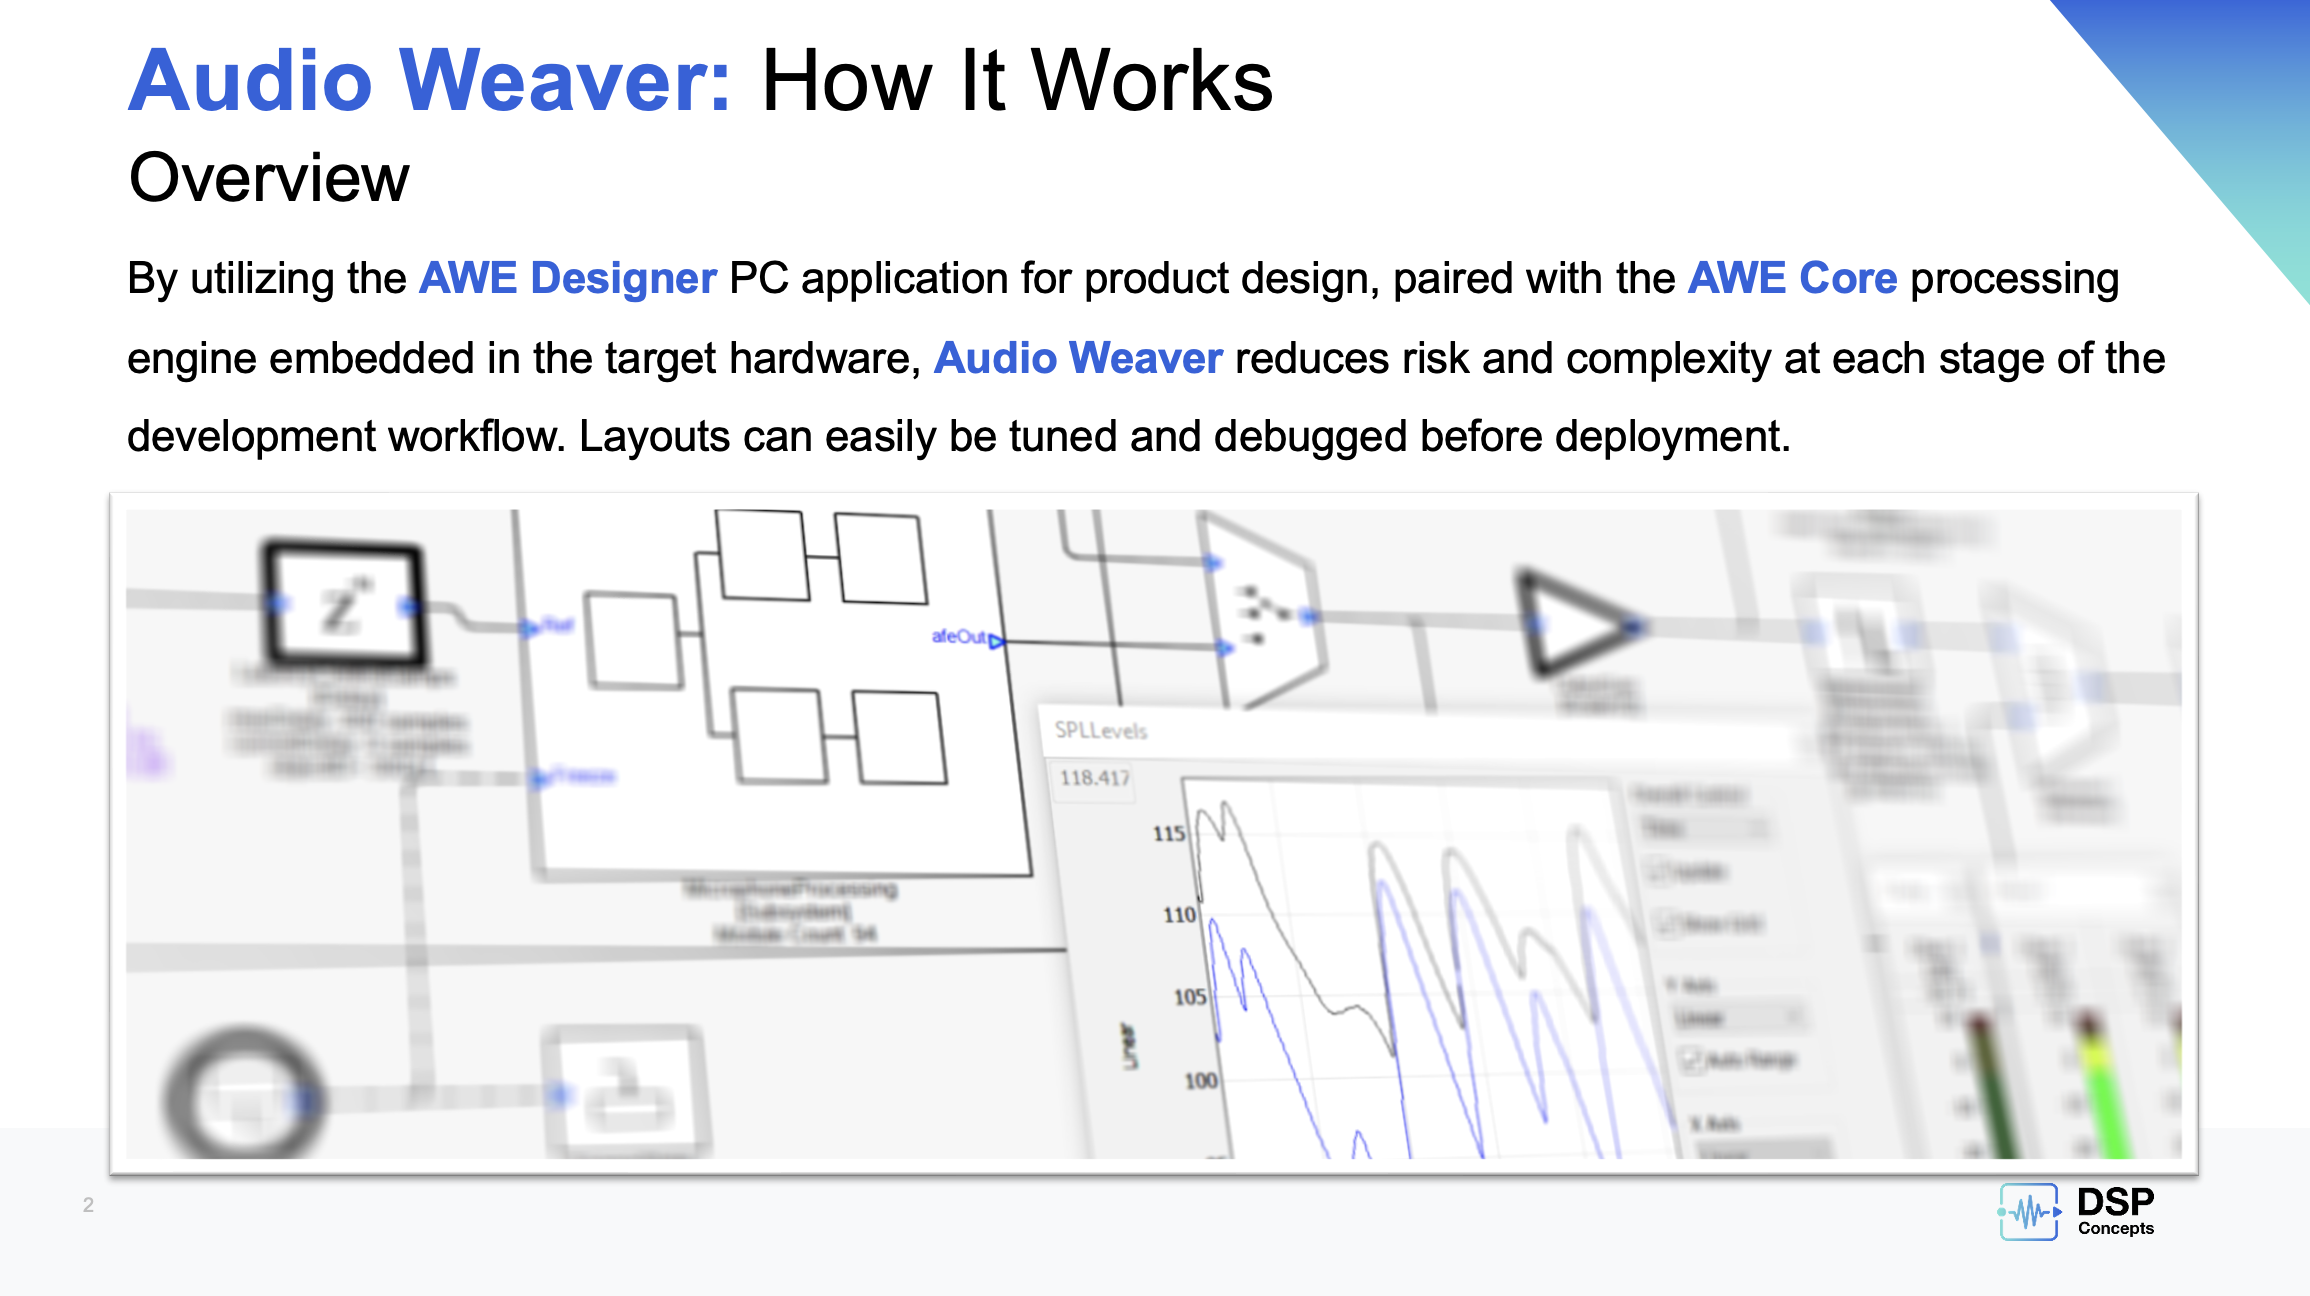Click the blue 'Audio Weaver' text in paragraph
The height and width of the screenshot is (1296, 2310).
click(x=1078, y=358)
